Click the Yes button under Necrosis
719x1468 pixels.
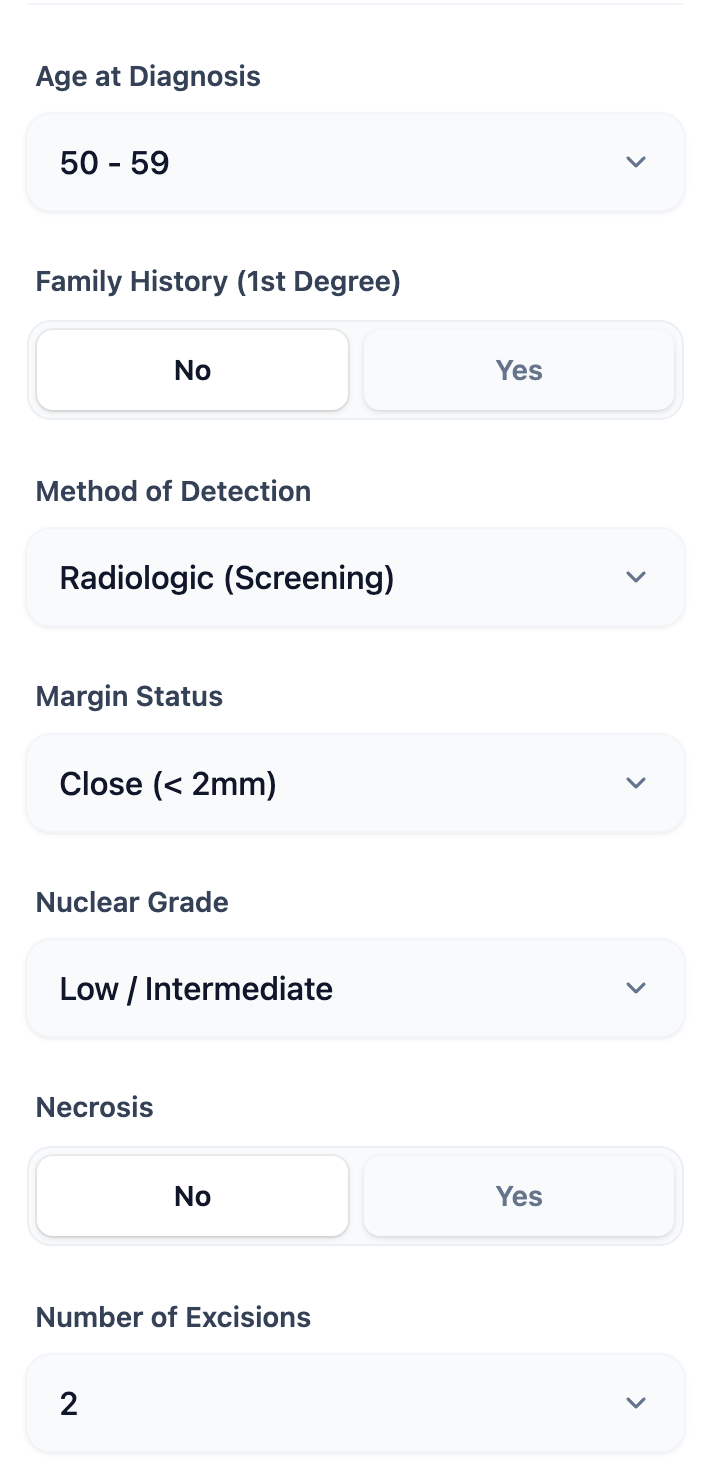518,1195
